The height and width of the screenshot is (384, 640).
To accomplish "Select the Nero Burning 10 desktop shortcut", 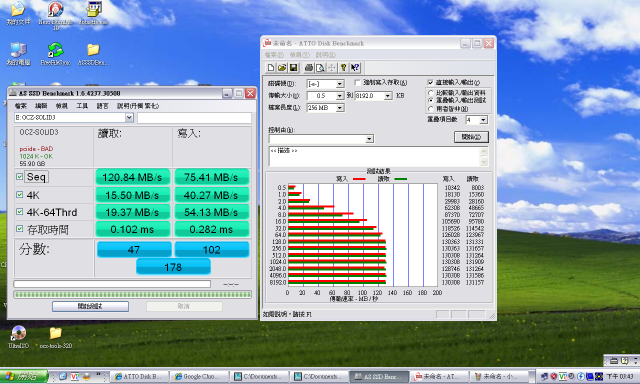I will (x=56, y=16).
